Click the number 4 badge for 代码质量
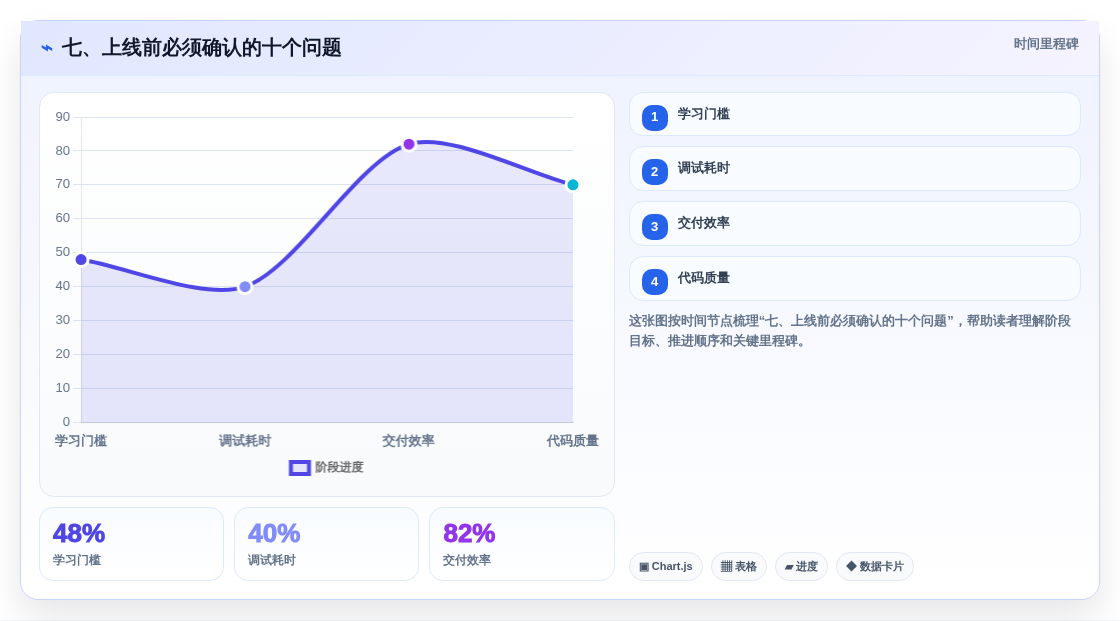This screenshot has width=1120, height=621. [x=654, y=282]
